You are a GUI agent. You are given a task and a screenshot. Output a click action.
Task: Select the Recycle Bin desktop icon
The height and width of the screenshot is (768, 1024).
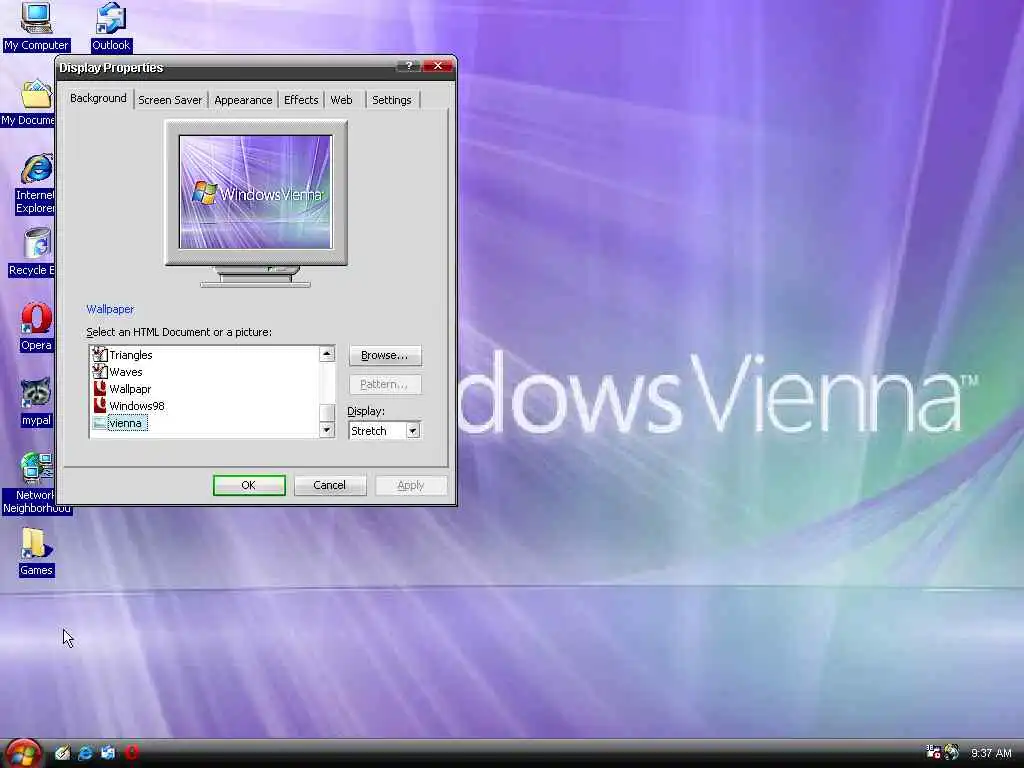(x=37, y=244)
